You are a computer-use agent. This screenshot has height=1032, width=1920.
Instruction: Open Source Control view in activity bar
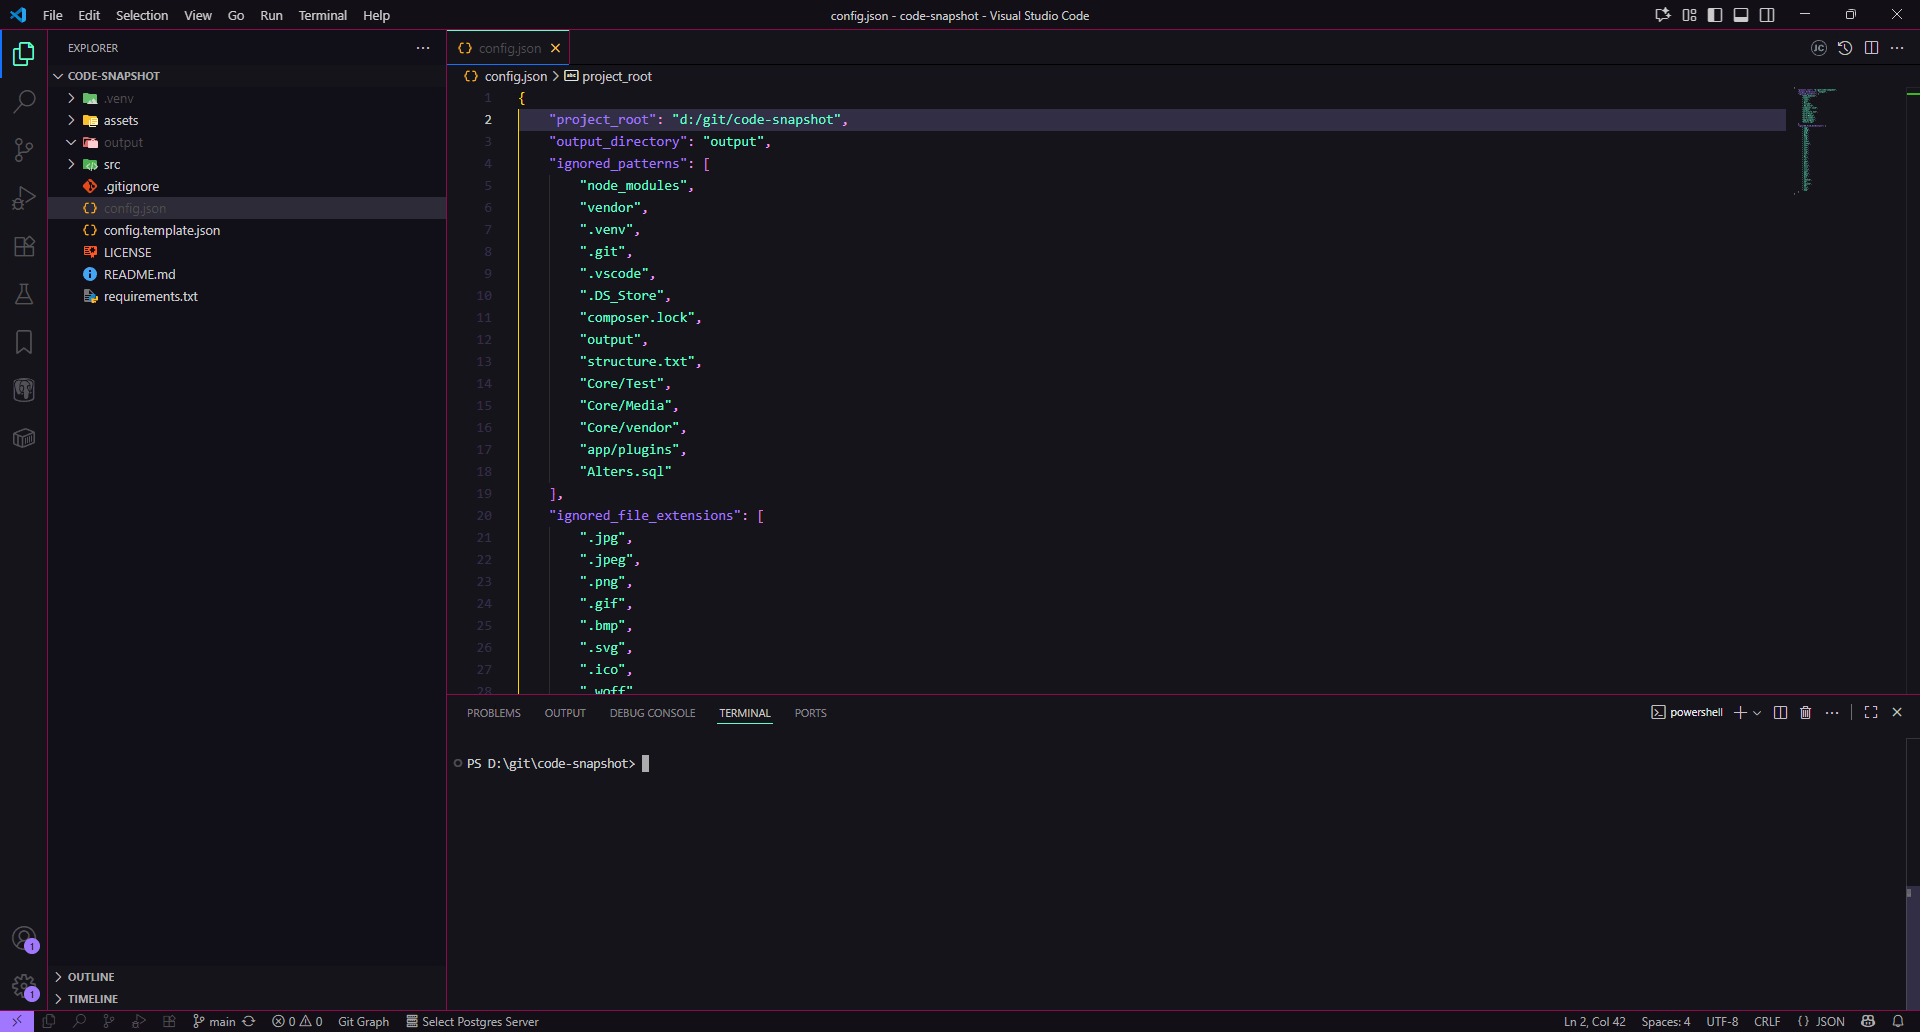[24, 150]
